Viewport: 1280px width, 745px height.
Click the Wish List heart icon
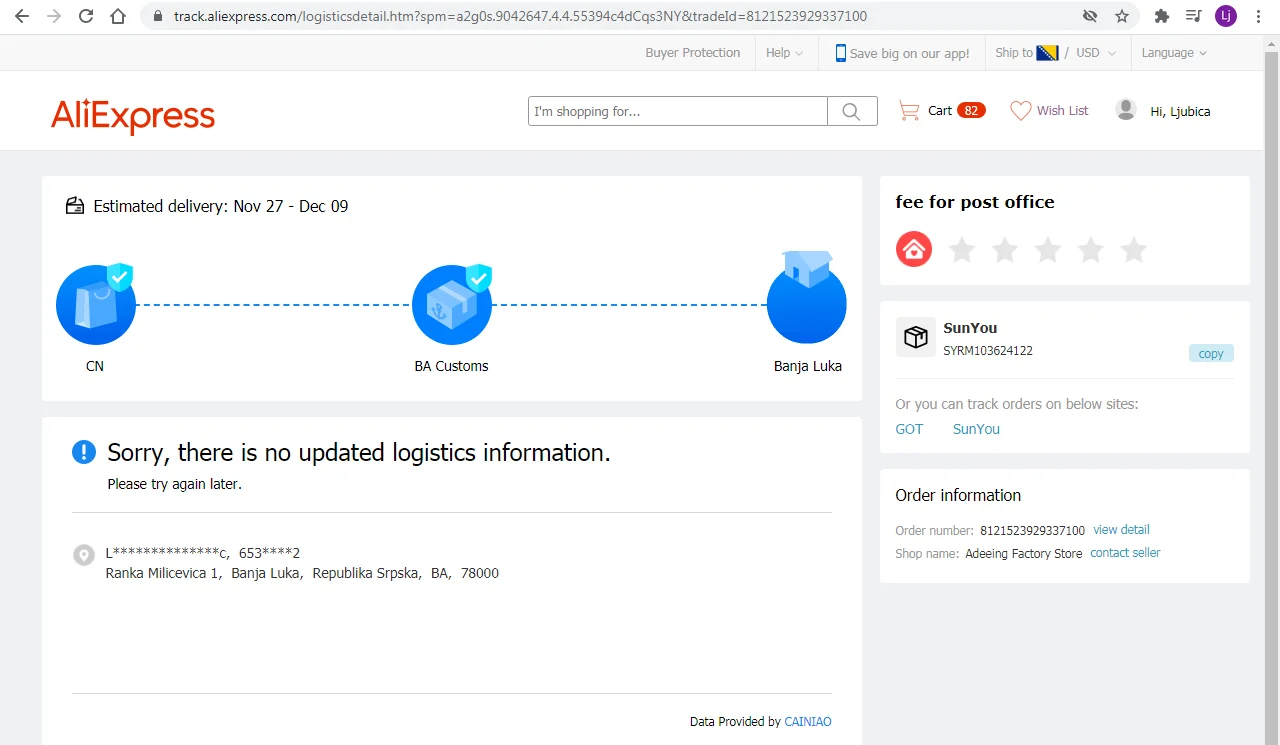pos(1020,111)
